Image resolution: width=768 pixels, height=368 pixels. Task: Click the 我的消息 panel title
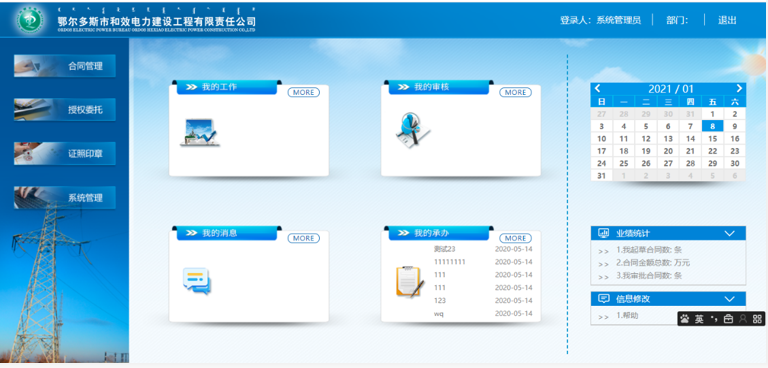point(219,233)
